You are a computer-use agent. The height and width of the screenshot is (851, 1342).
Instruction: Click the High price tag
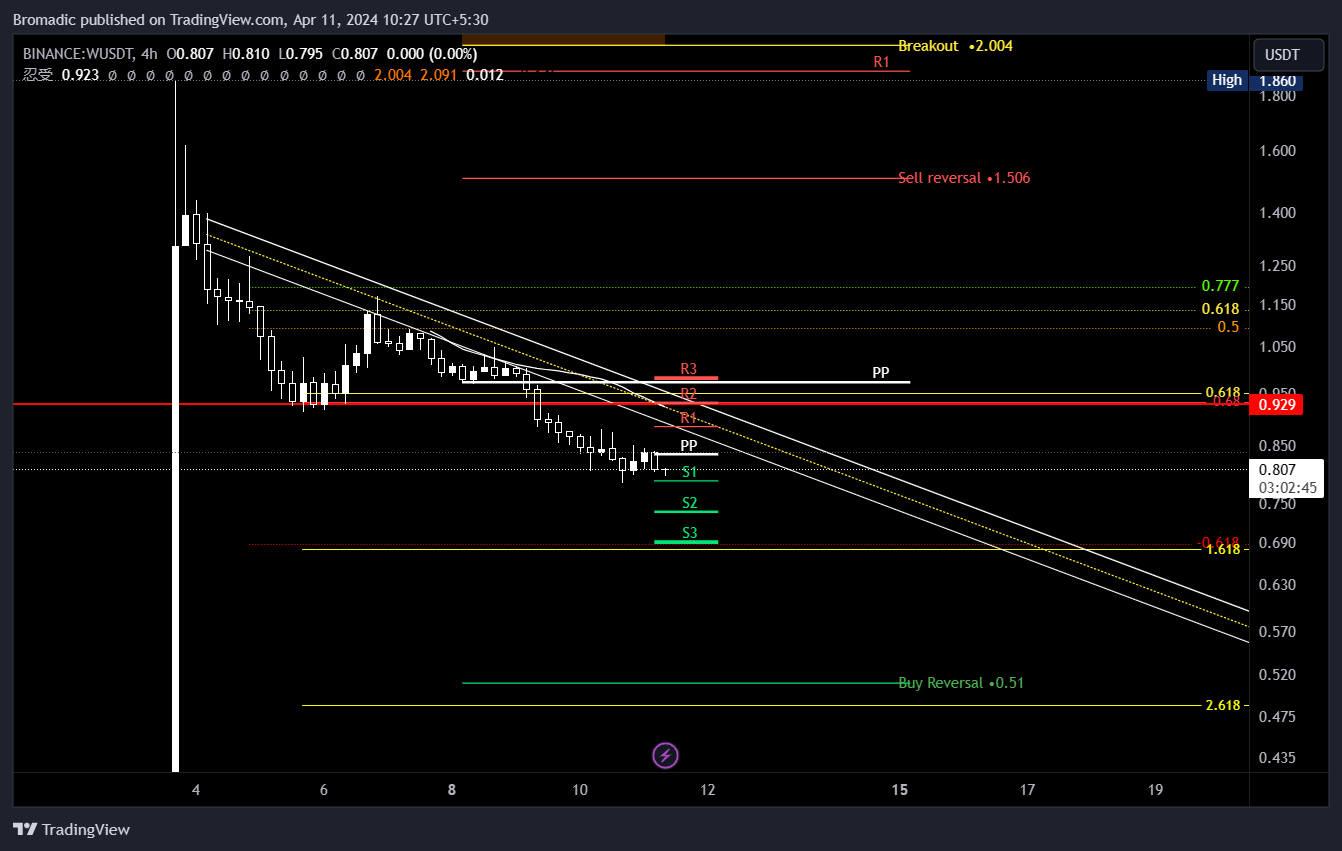point(1226,80)
